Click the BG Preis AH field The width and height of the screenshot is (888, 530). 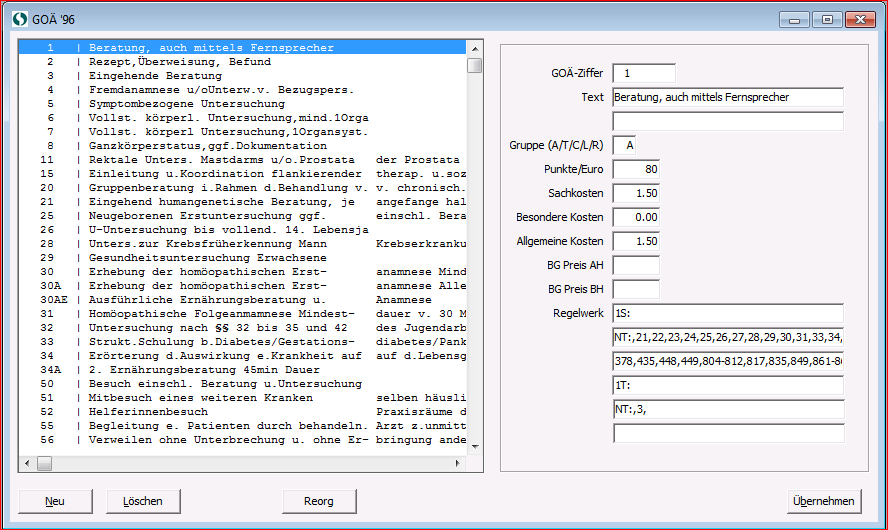635,265
